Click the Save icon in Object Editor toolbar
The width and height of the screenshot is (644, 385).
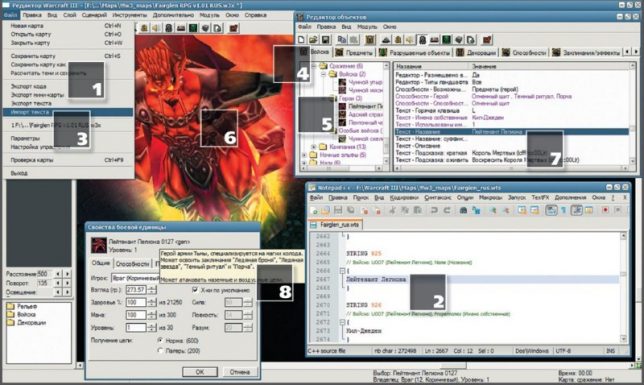[326, 40]
